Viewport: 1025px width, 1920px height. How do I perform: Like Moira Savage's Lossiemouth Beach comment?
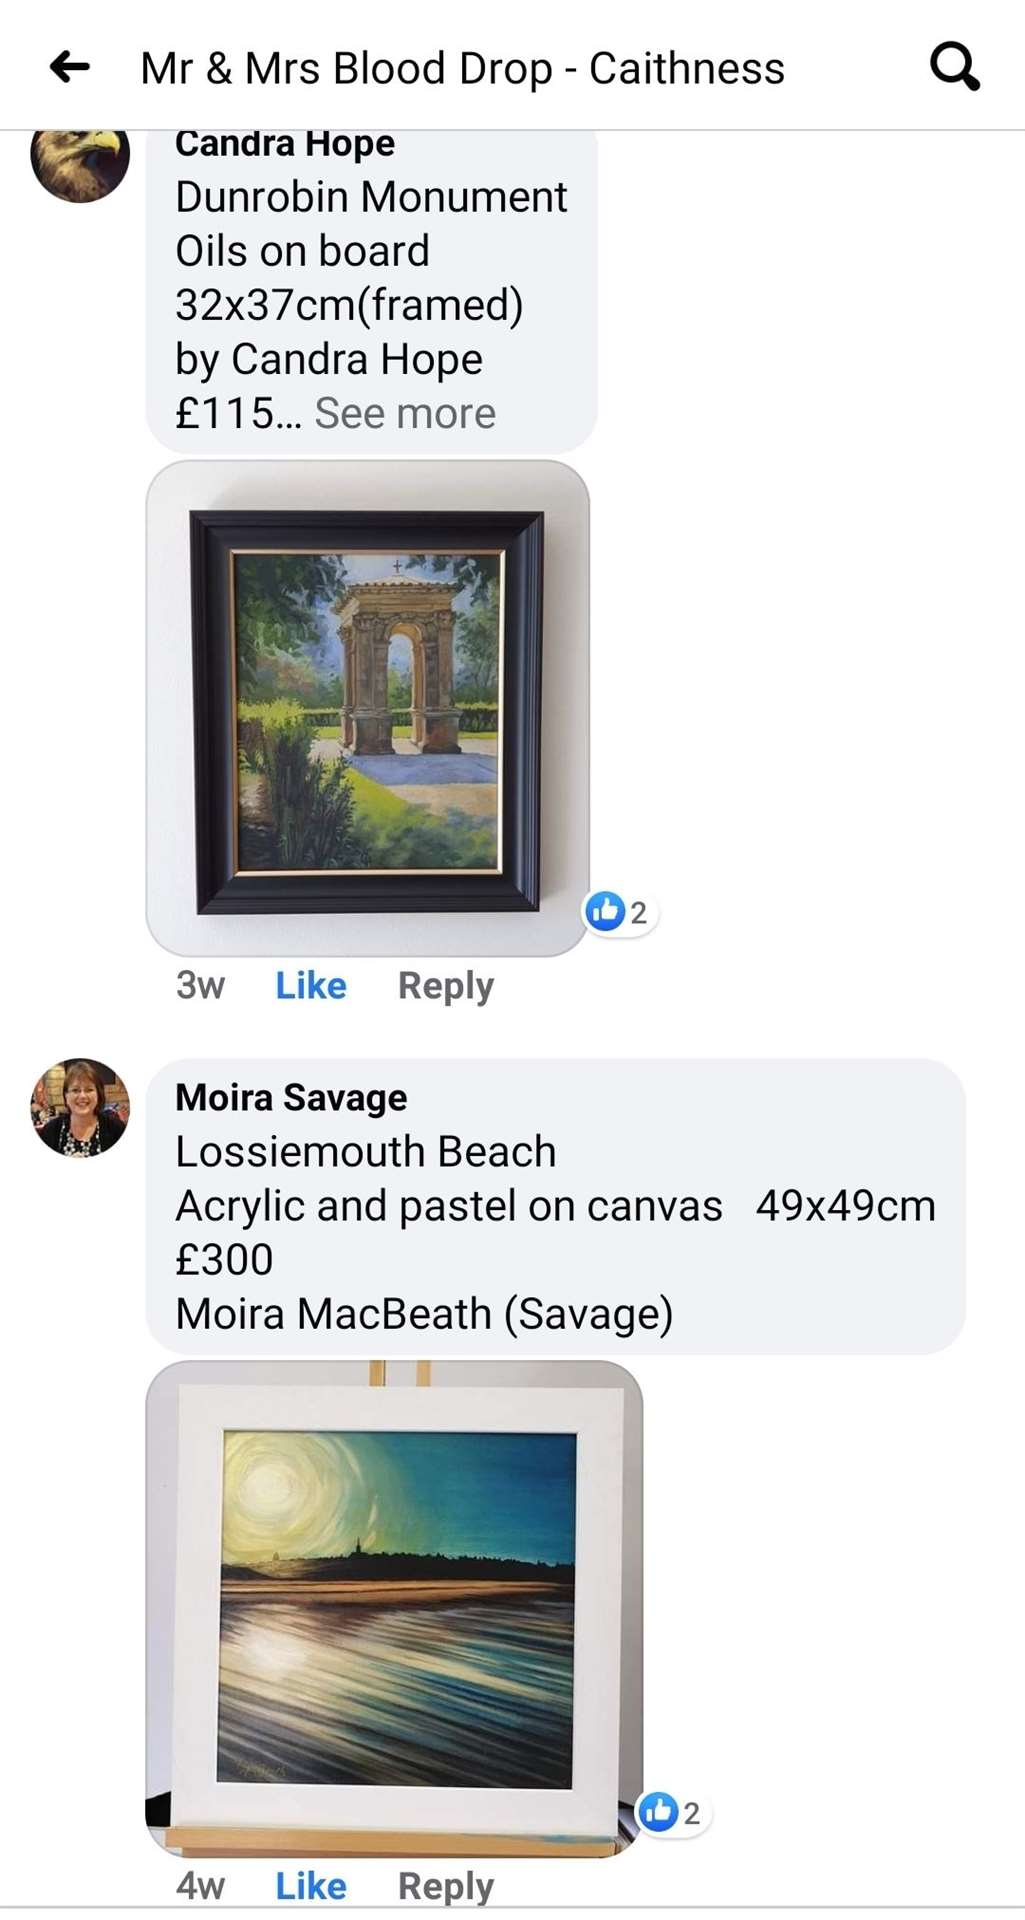click(311, 1886)
